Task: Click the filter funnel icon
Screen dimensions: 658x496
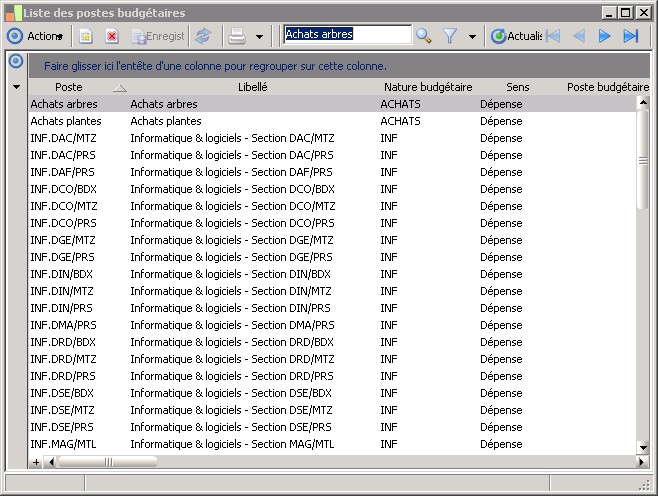Action: click(x=451, y=36)
